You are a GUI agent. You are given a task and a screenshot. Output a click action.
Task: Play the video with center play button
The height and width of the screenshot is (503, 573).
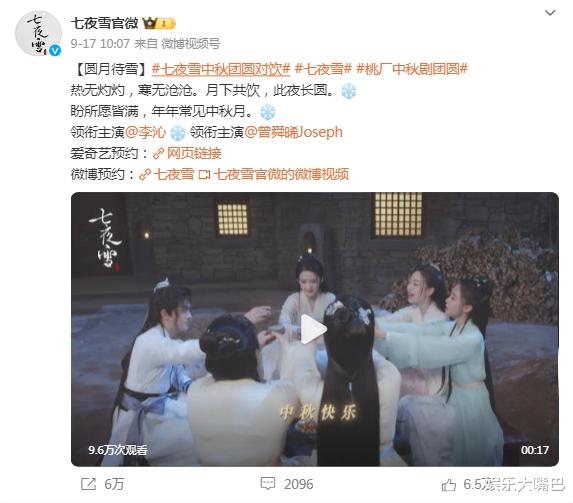pos(313,329)
